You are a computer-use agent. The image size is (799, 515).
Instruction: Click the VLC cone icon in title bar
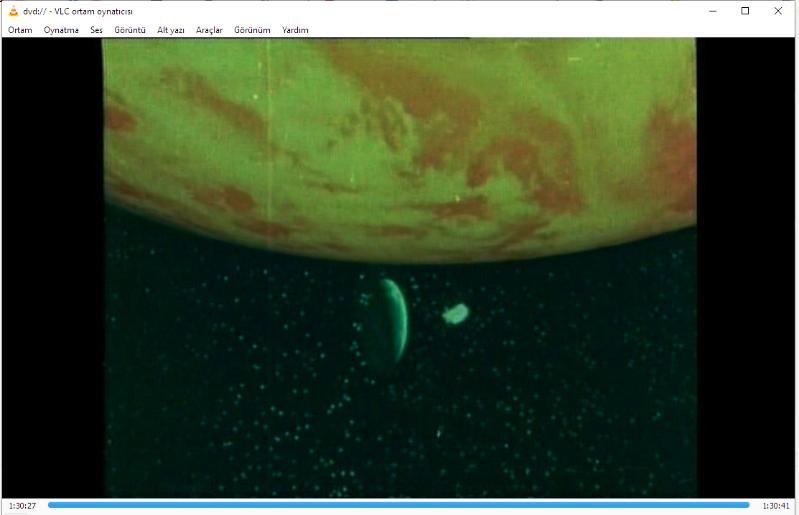point(12,11)
